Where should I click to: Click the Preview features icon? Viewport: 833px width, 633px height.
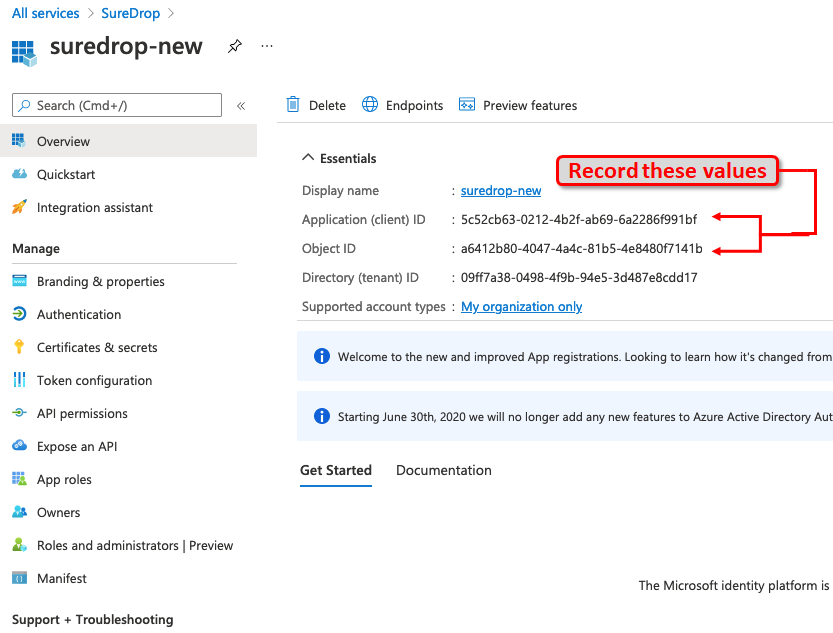coord(467,105)
